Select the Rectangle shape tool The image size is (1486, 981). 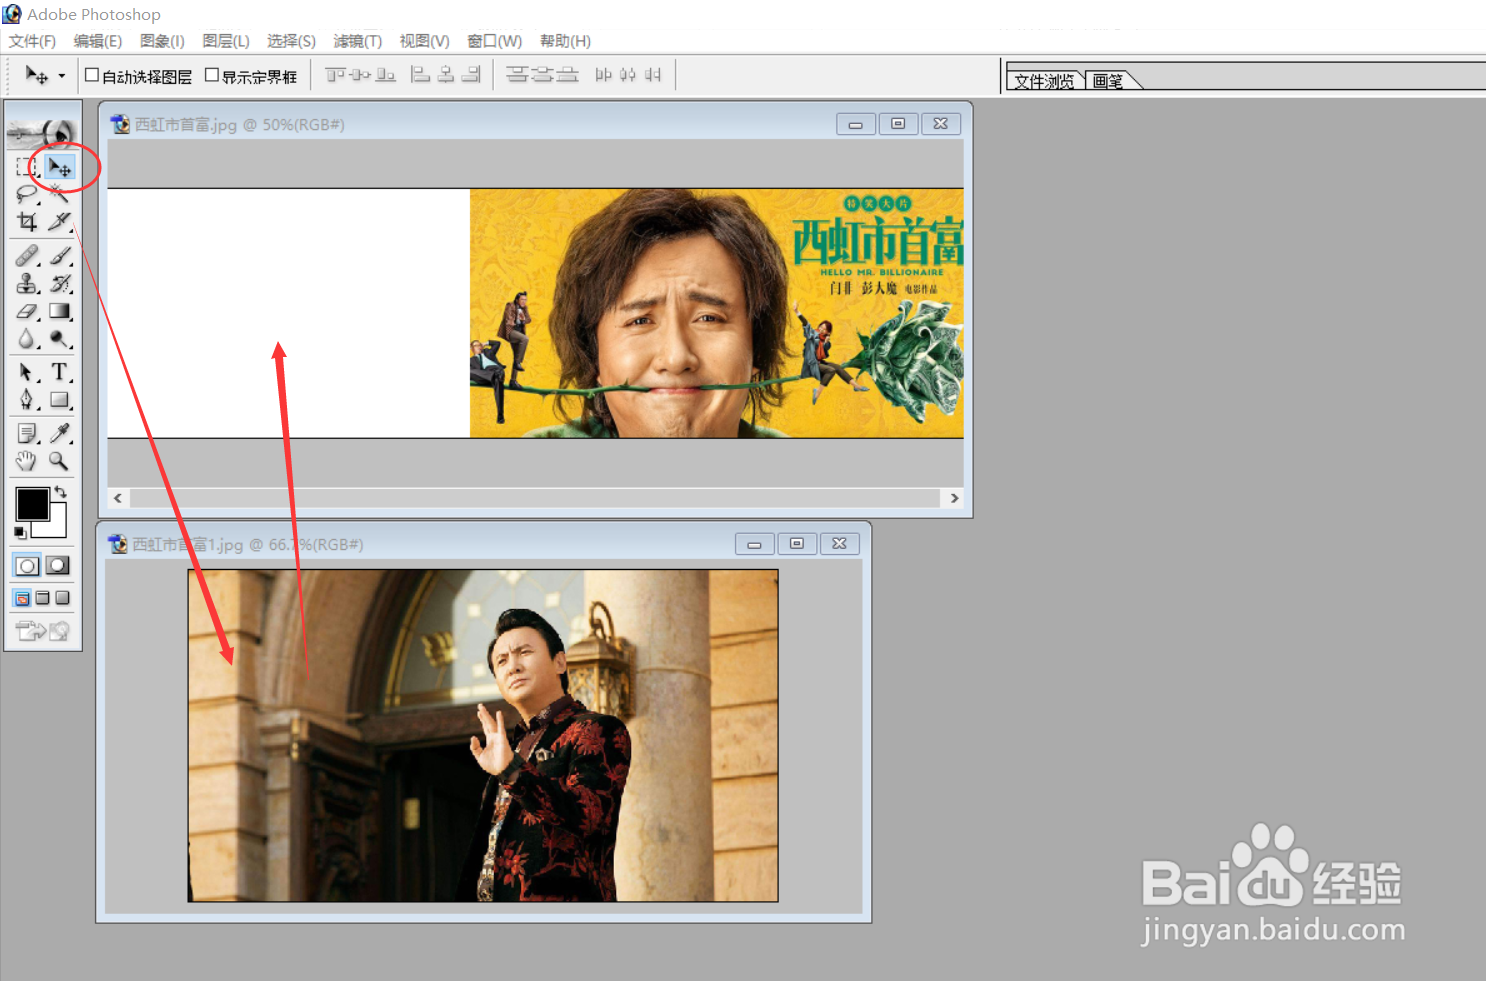coord(59,400)
